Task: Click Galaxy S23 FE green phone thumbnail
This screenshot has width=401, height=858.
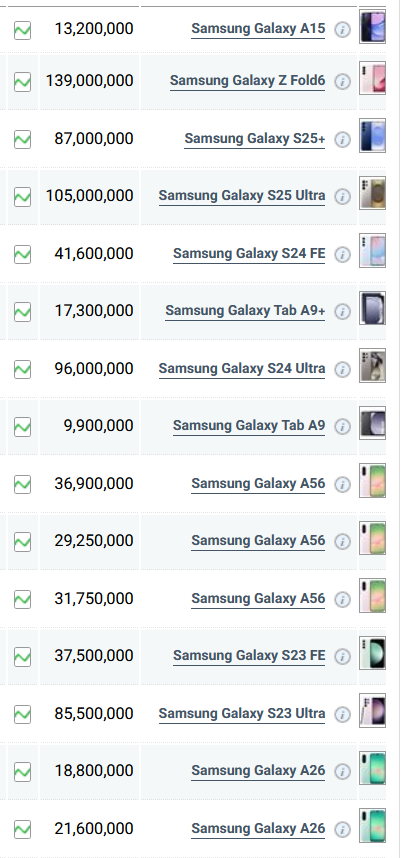Action: coord(373,653)
